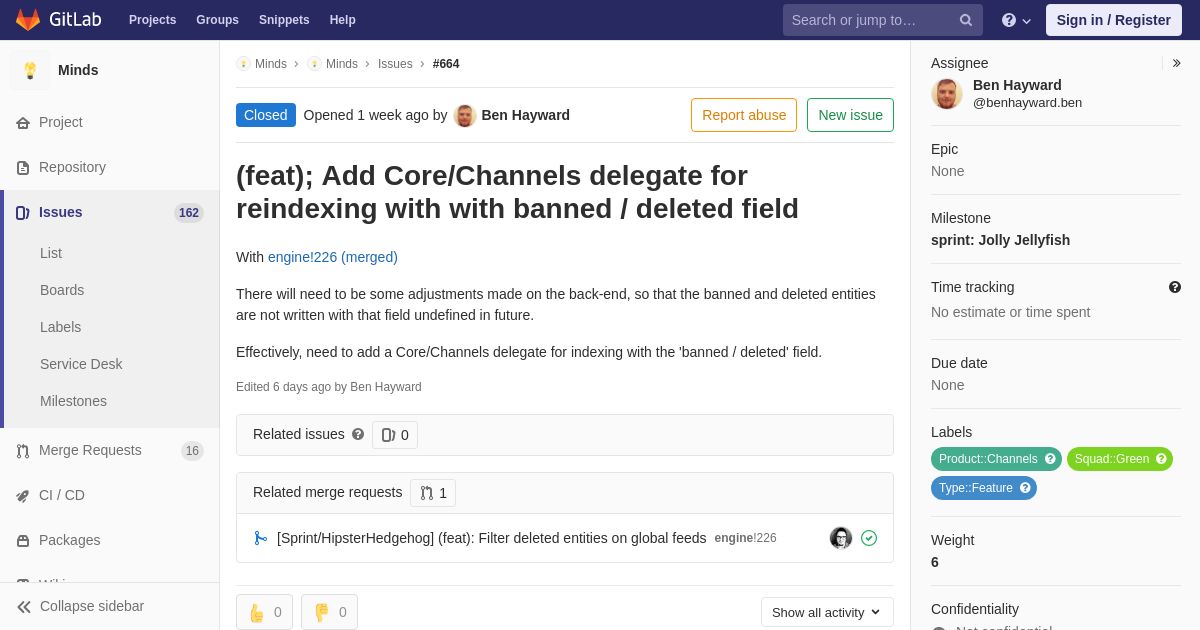This screenshot has height=630, width=1200.
Task: Click the Sign in / Register button
Action: click(1113, 20)
